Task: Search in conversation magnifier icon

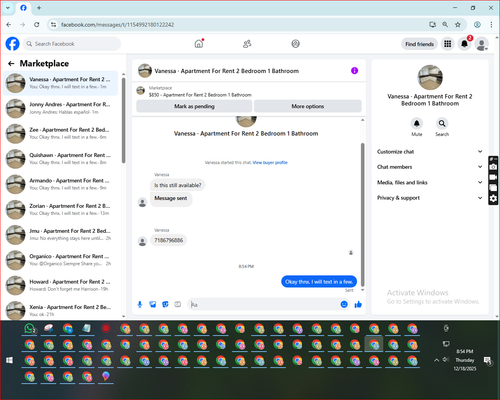Action: [442, 123]
